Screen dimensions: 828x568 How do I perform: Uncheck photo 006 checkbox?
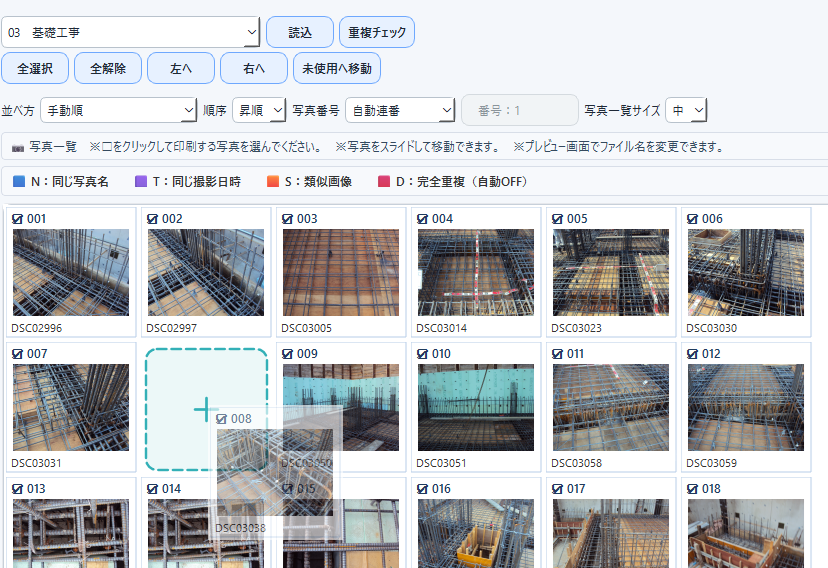pyautogui.click(x=692, y=219)
